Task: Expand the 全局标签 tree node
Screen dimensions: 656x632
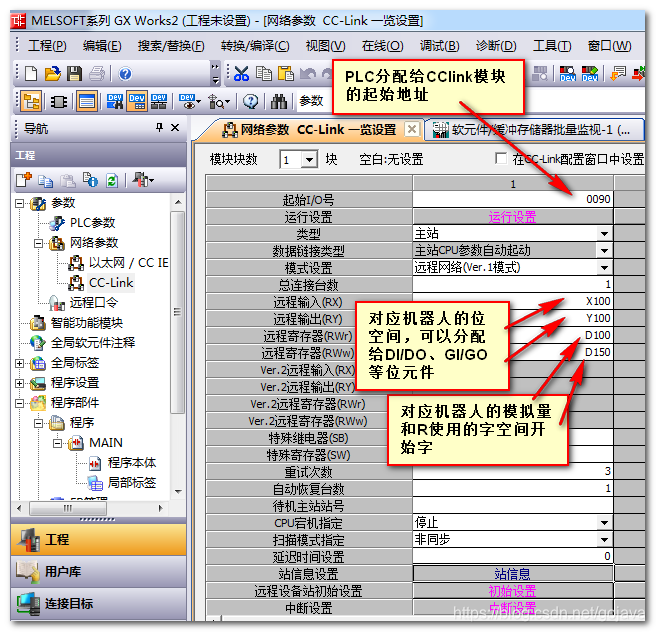Action: point(19,363)
